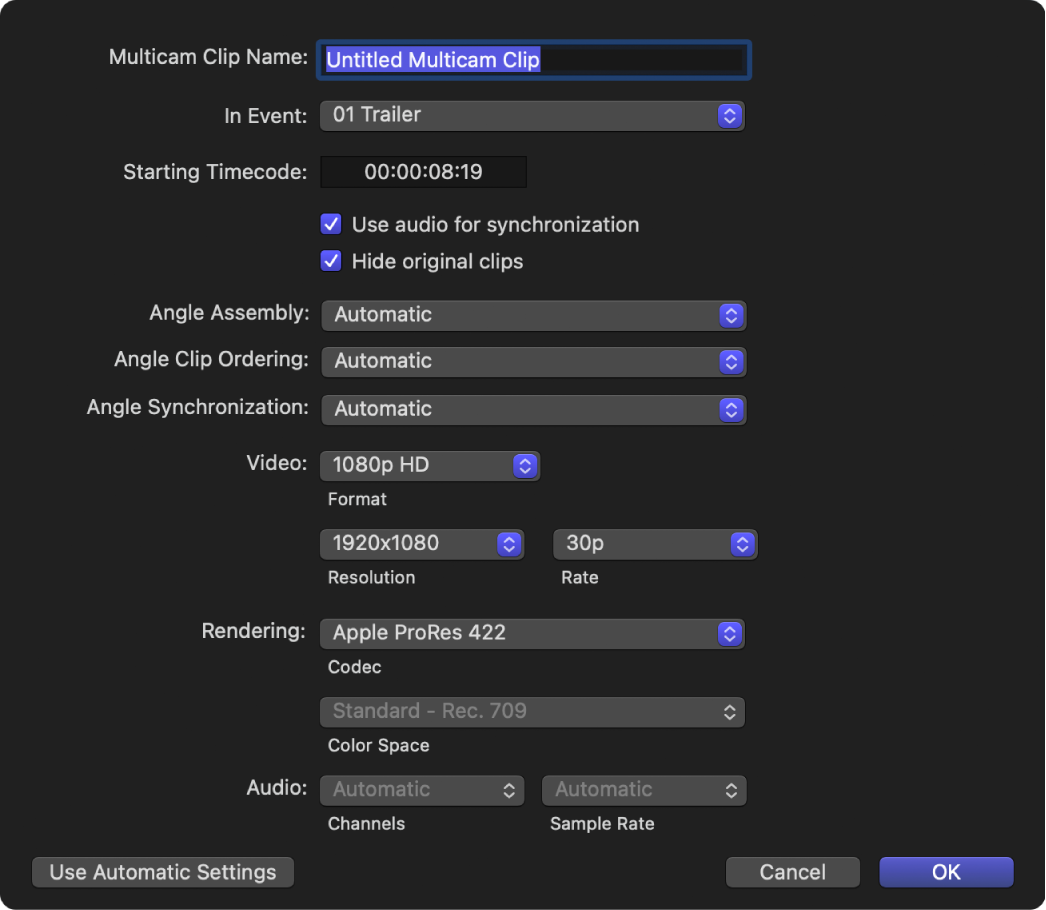Cancel the multicam clip creation

[792, 871]
